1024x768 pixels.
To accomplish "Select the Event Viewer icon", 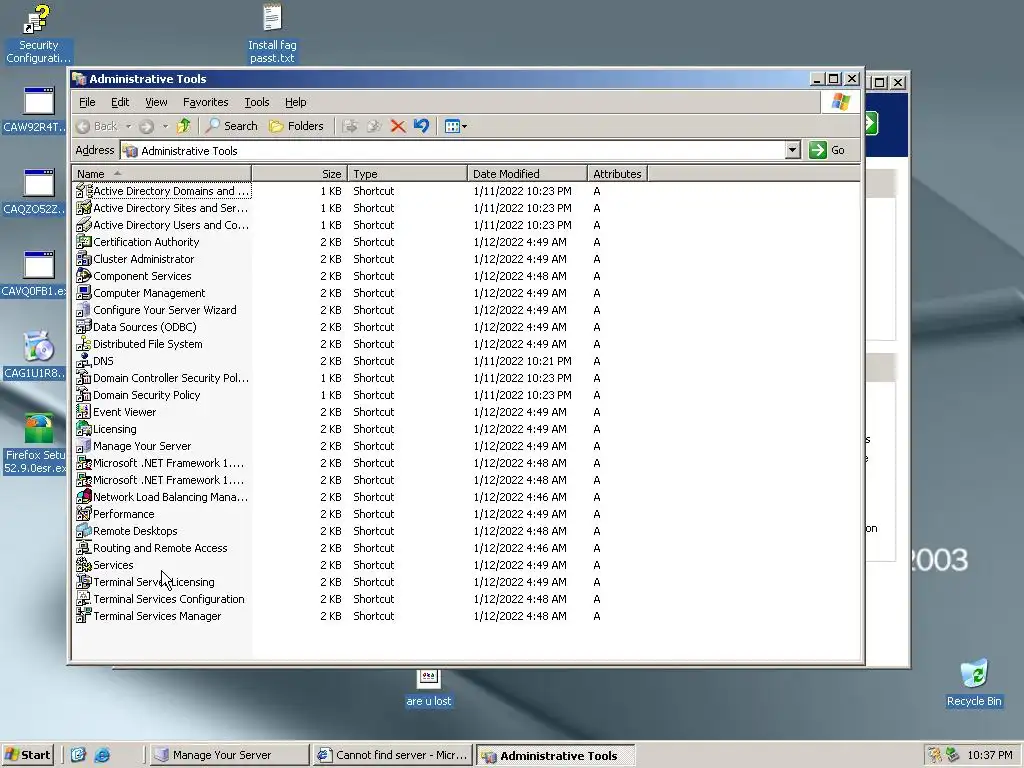I will pos(84,411).
